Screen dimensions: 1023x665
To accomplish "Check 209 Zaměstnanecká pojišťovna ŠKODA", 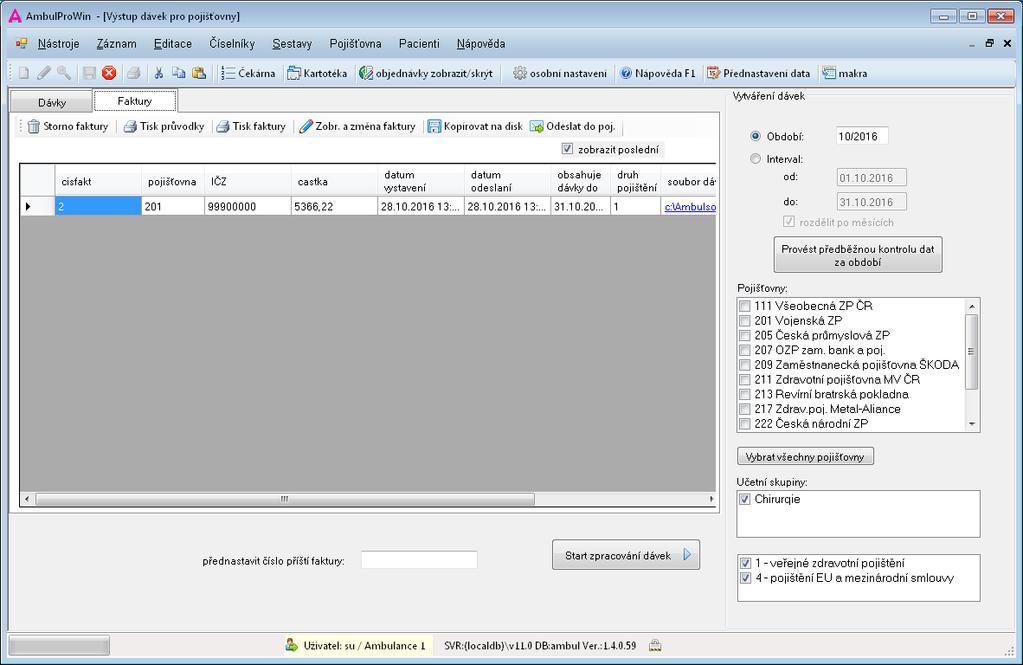I will (x=744, y=365).
